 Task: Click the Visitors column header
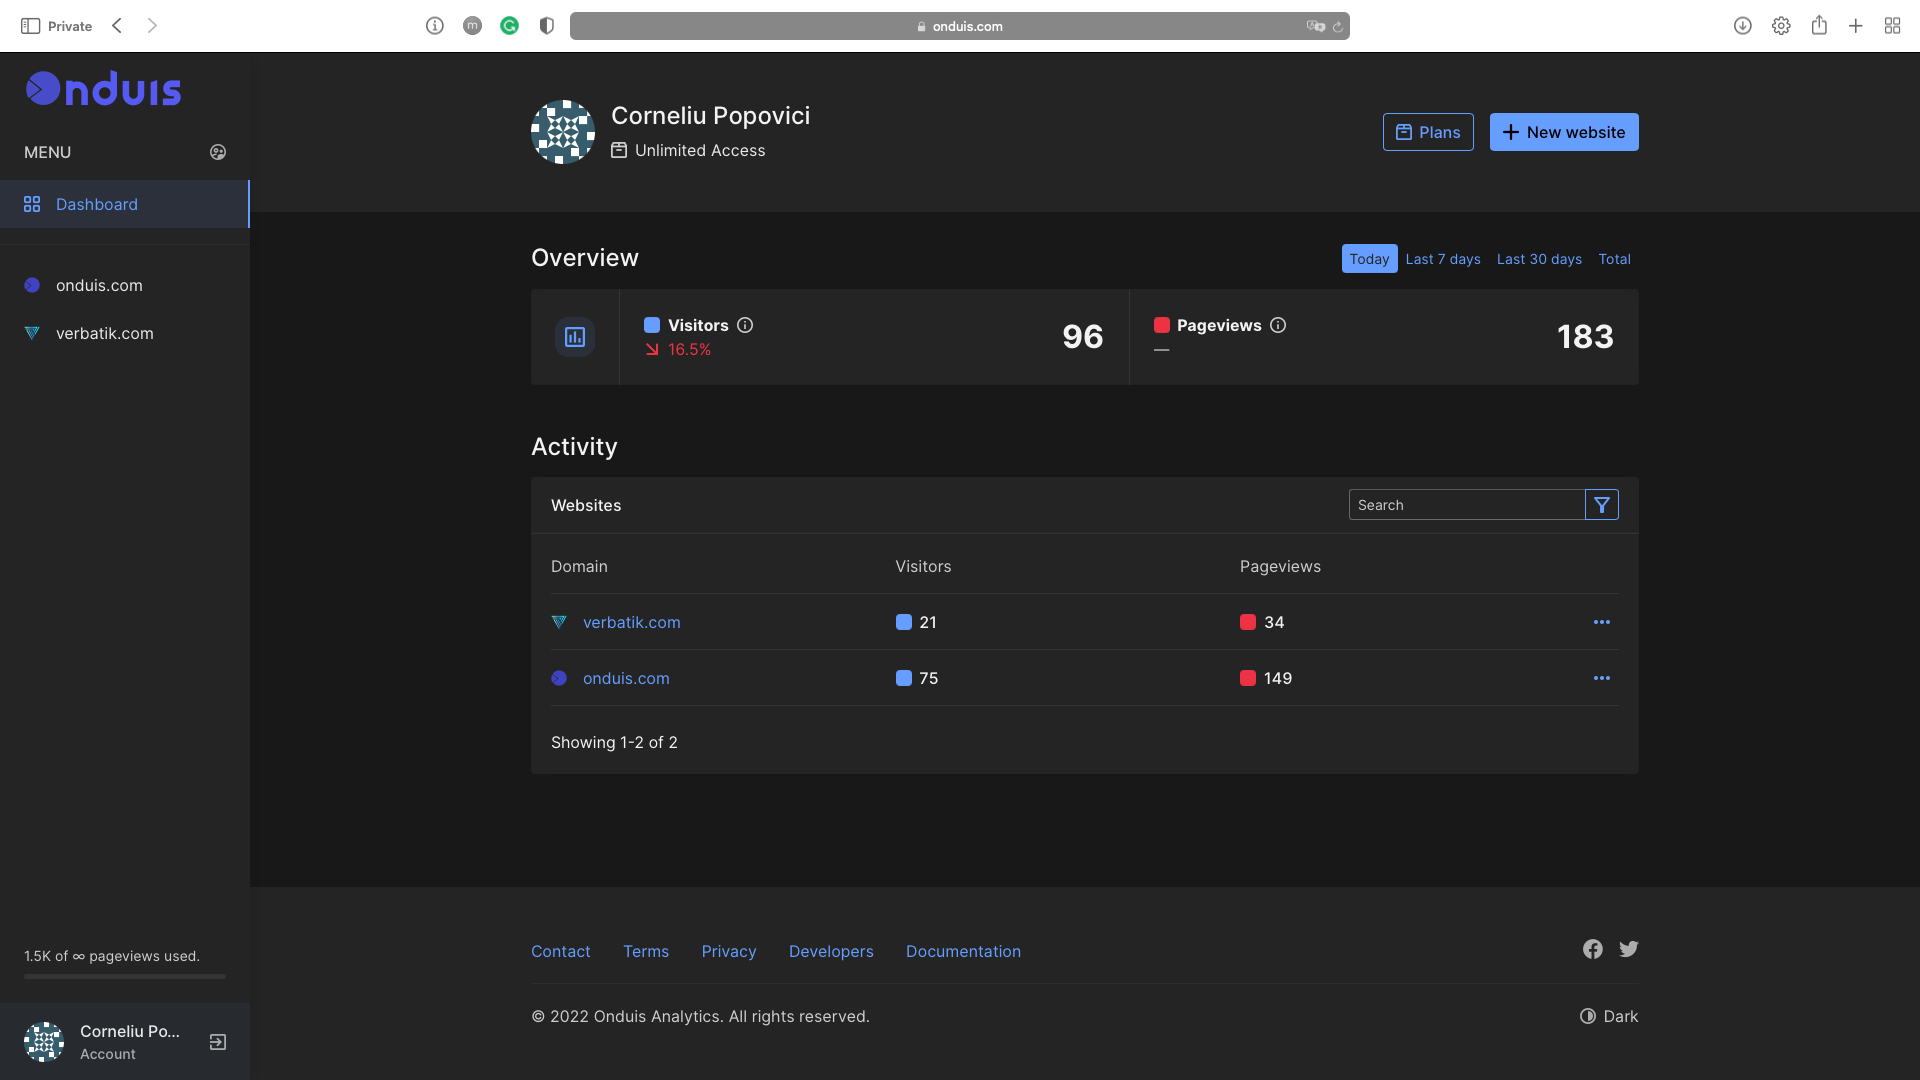923,566
